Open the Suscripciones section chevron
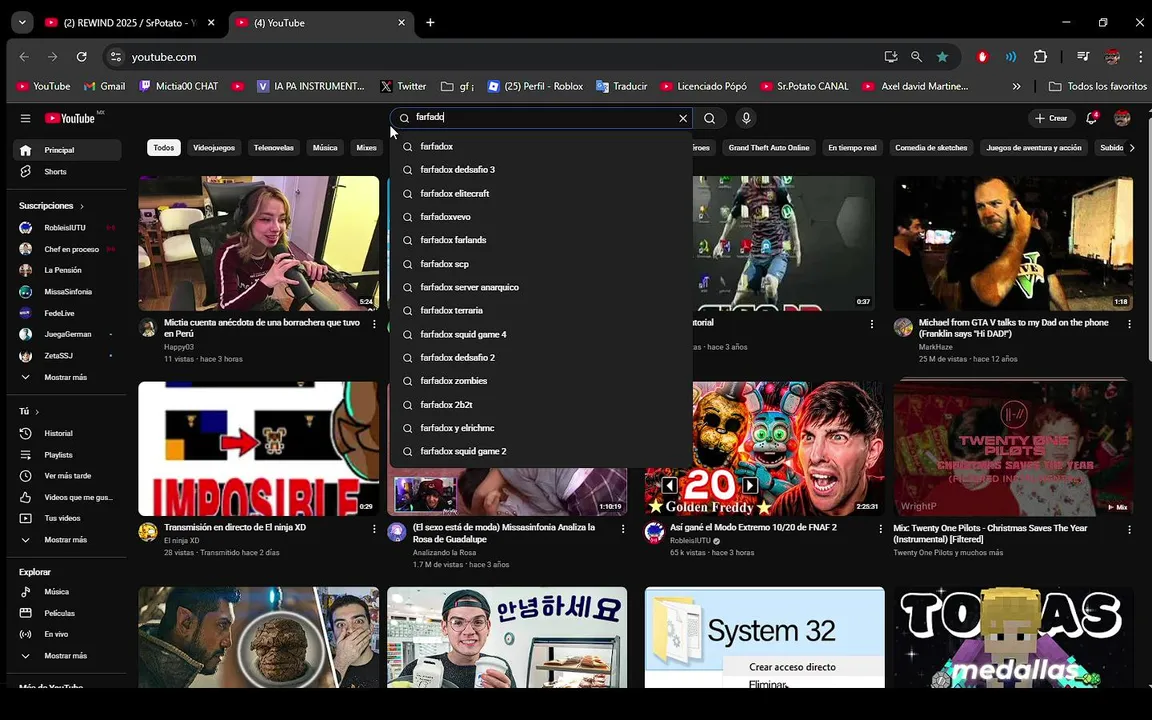 (82, 206)
